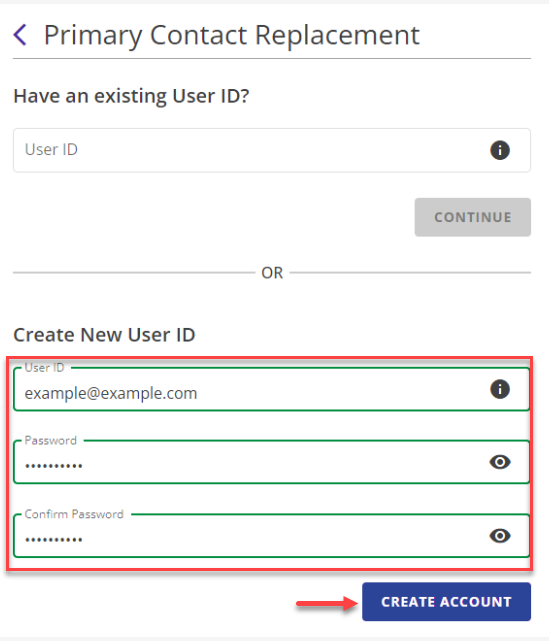Click the info icon beside example@example.com
Screen dimensions: 549x641
coord(500,389)
